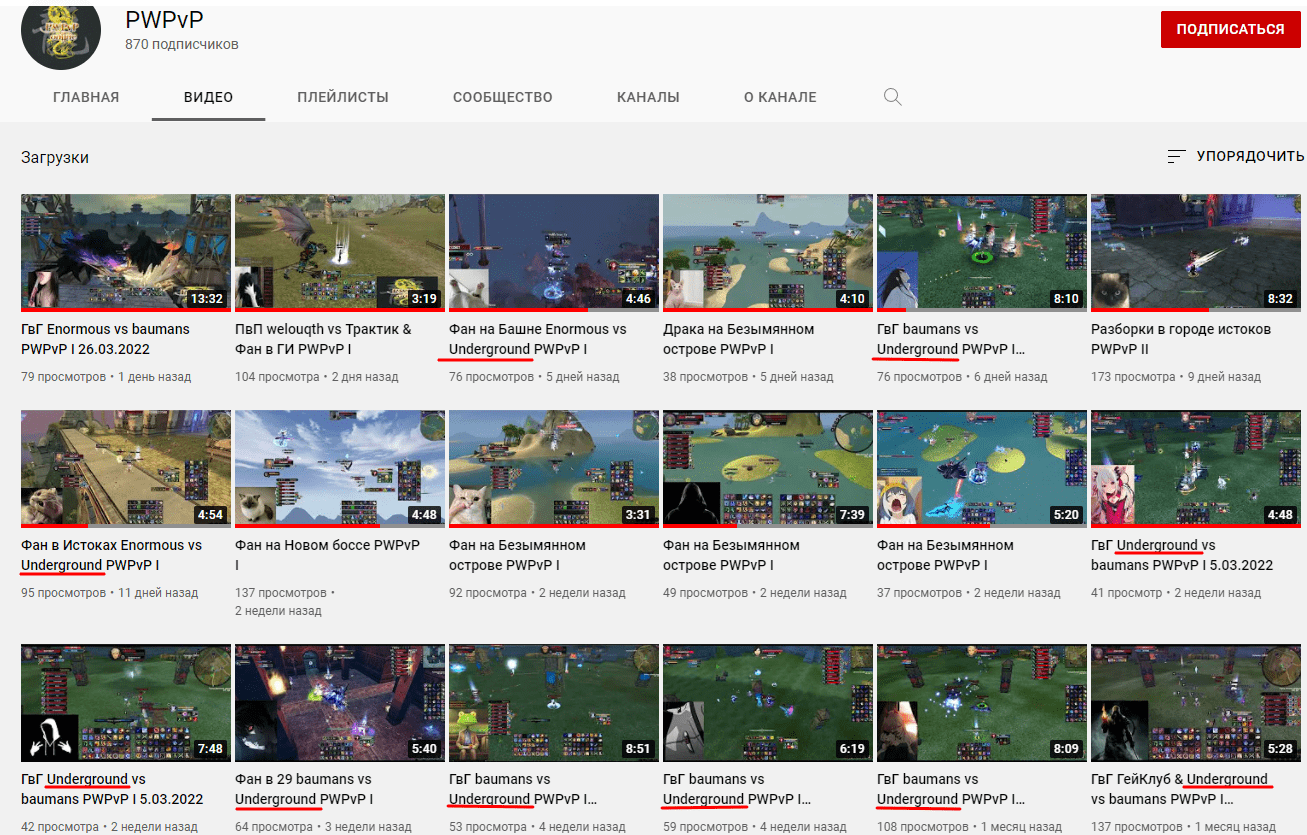Screen dimensions: 1307x835
Task: Click the PWPvP channel avatar
Action: (61, 32)
